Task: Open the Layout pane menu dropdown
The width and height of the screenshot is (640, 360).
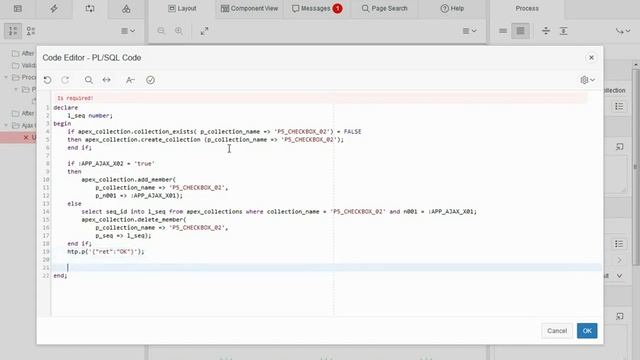Action: click(469, 31)
